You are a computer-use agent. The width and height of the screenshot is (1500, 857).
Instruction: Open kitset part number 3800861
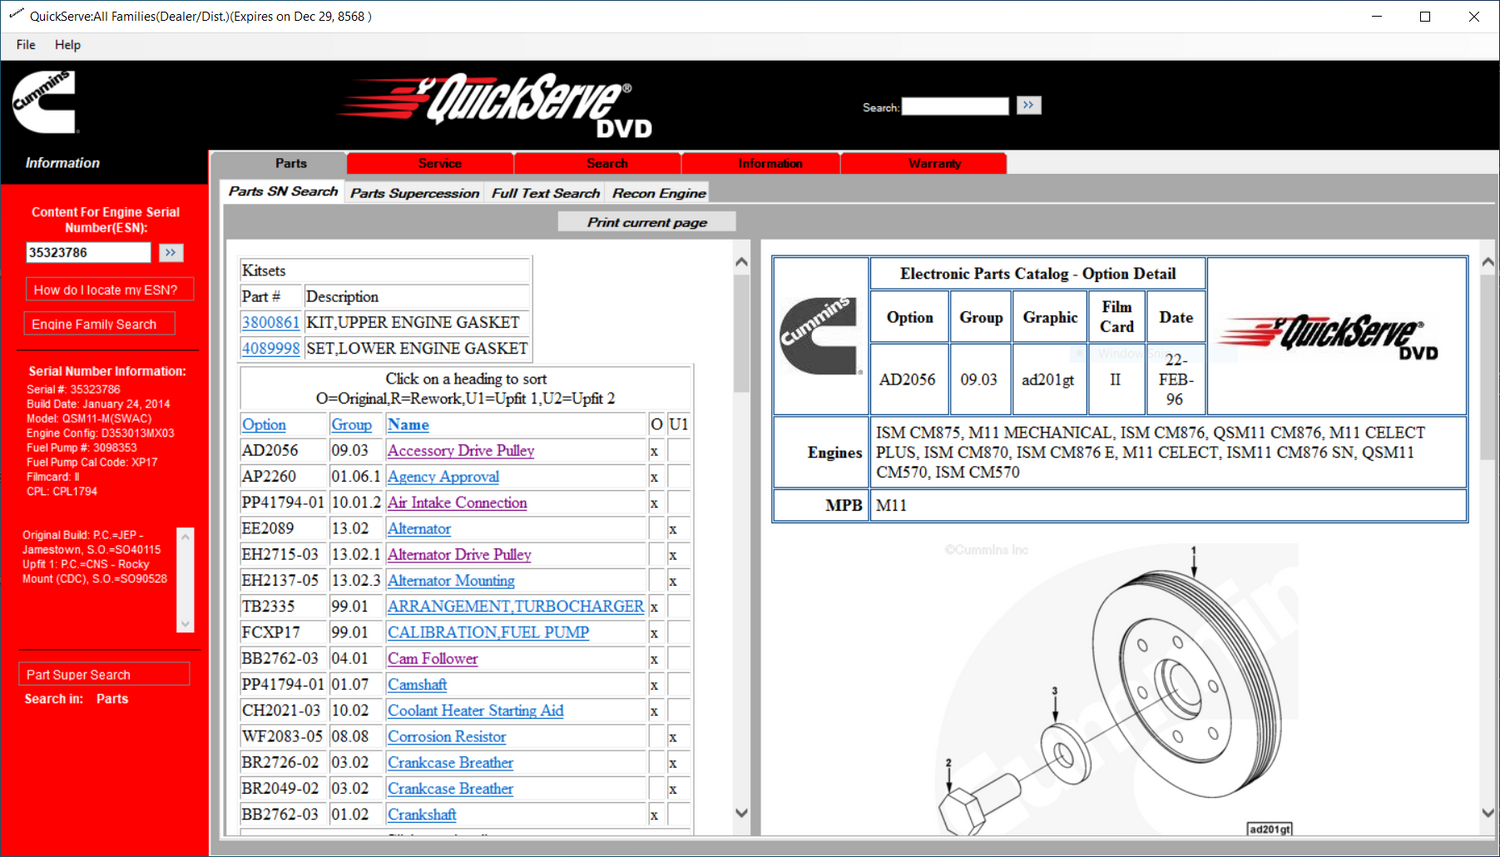271,322
